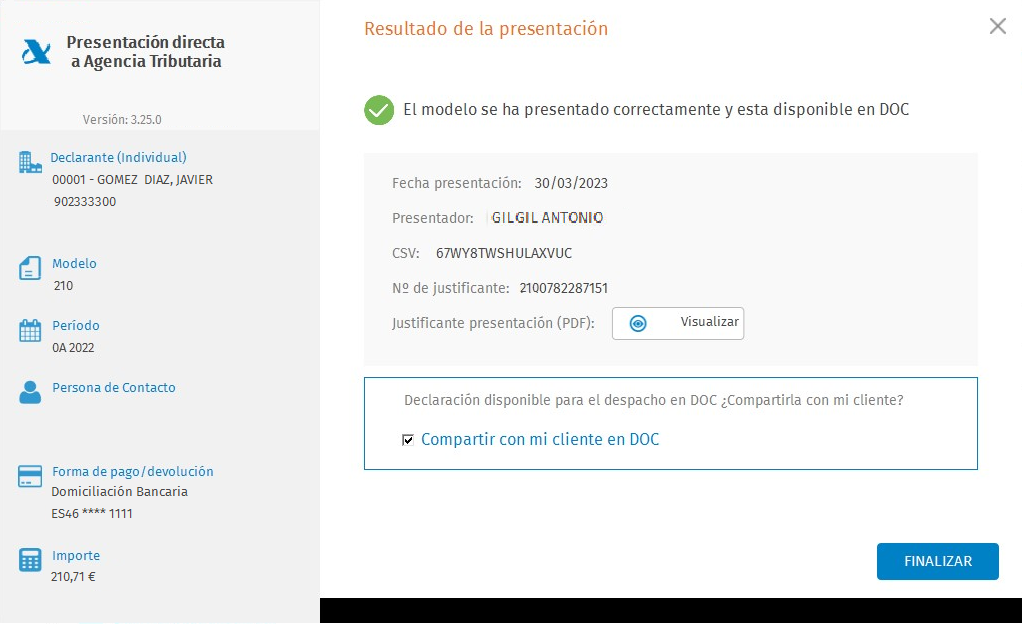
Task: Open the Forma de pago/devolución link
Action: click(x=132, y=471)
